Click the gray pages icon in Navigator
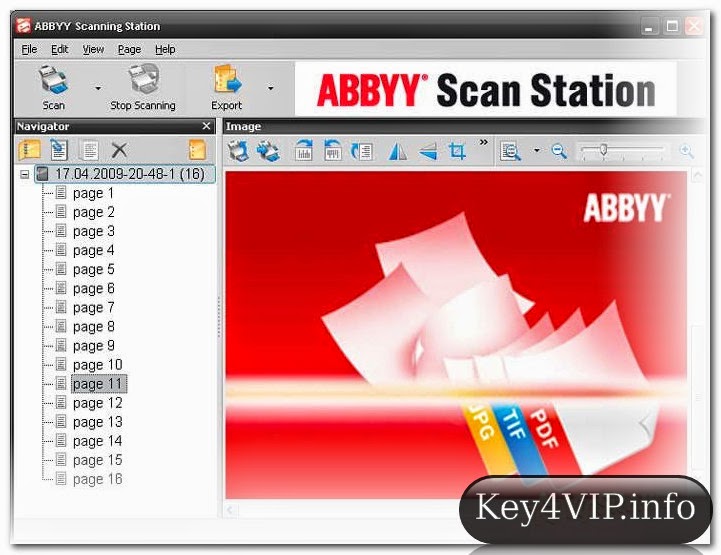721x555 pixels. pyautogui.click(x=89, y=150)
